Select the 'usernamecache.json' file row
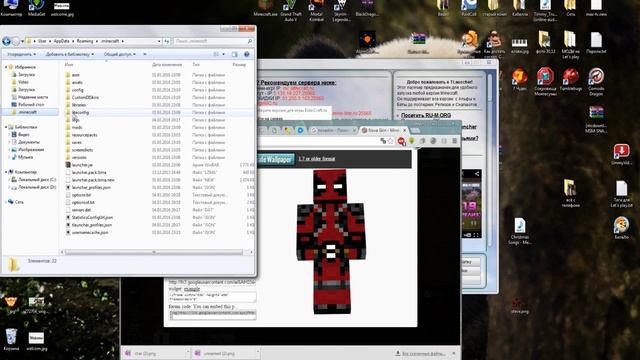This screenshot has width=640, height=360. point(159,232)
